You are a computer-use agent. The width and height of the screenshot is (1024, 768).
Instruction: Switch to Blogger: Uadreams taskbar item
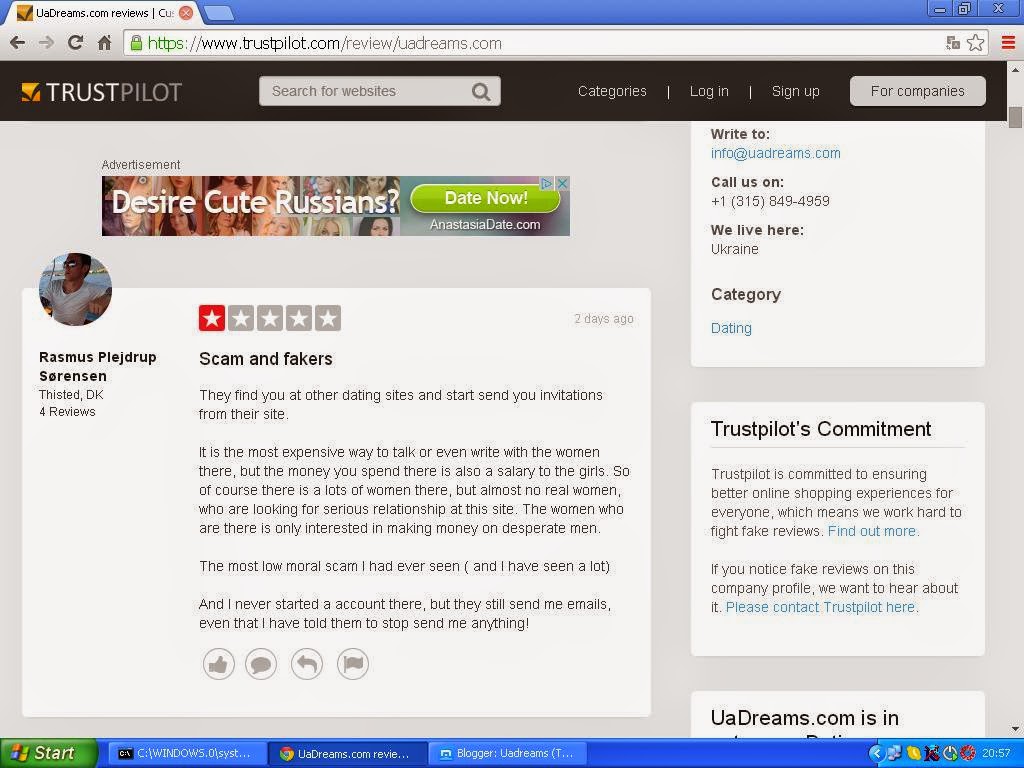[507, 753]
